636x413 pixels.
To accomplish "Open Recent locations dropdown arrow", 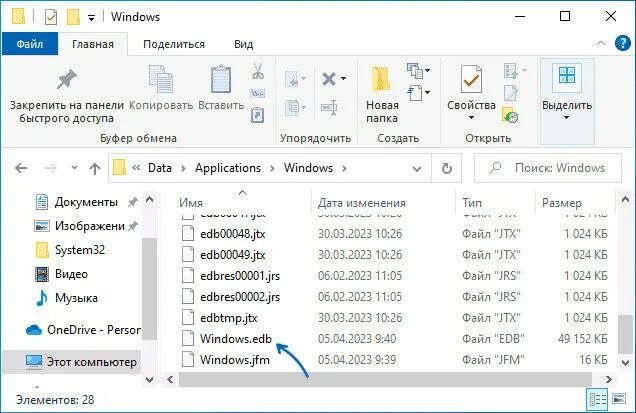I will 74,167.
